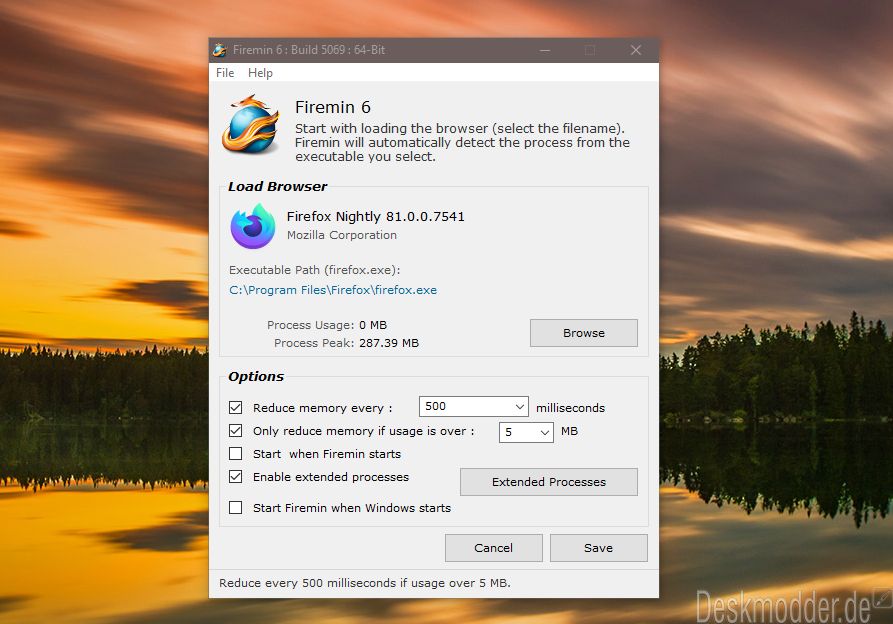The image size is (893, 624).
Task: Minimize the Firemin window
Action: [545, 50]
